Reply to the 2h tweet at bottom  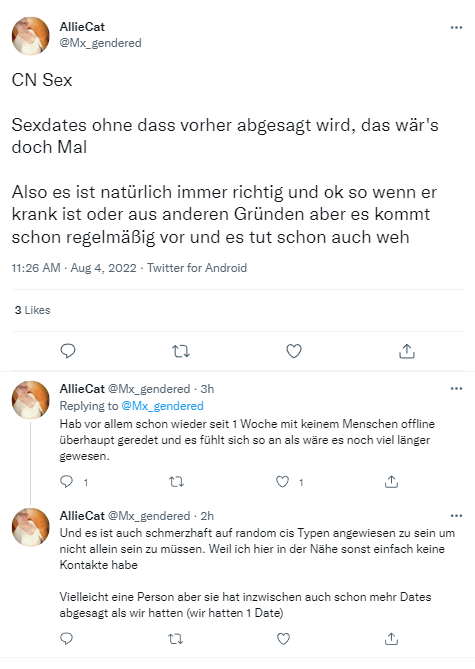tap(67, 638)
